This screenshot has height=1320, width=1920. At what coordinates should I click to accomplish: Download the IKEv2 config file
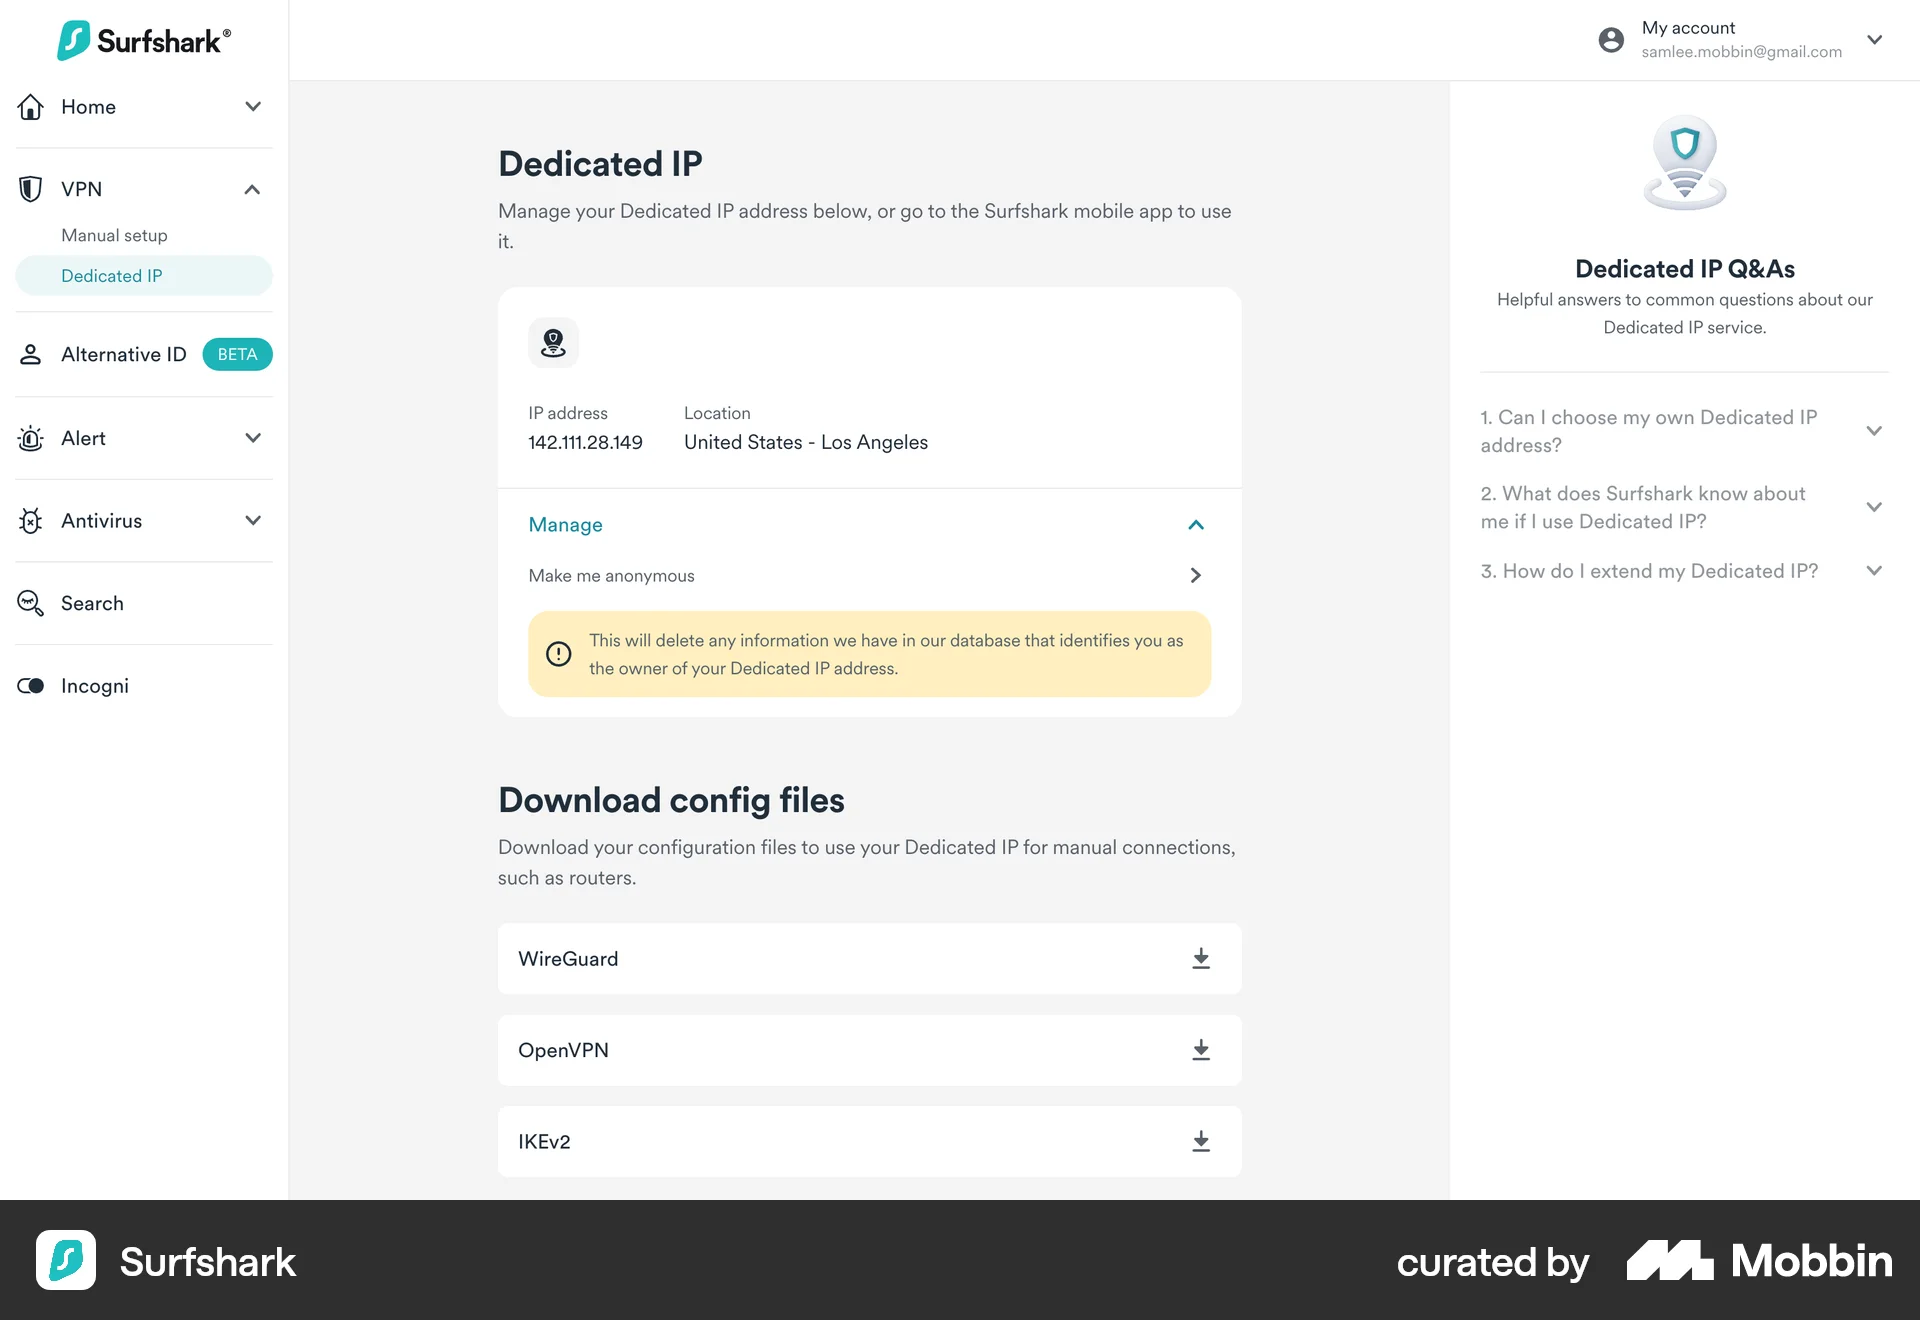click(1200, 1141)
